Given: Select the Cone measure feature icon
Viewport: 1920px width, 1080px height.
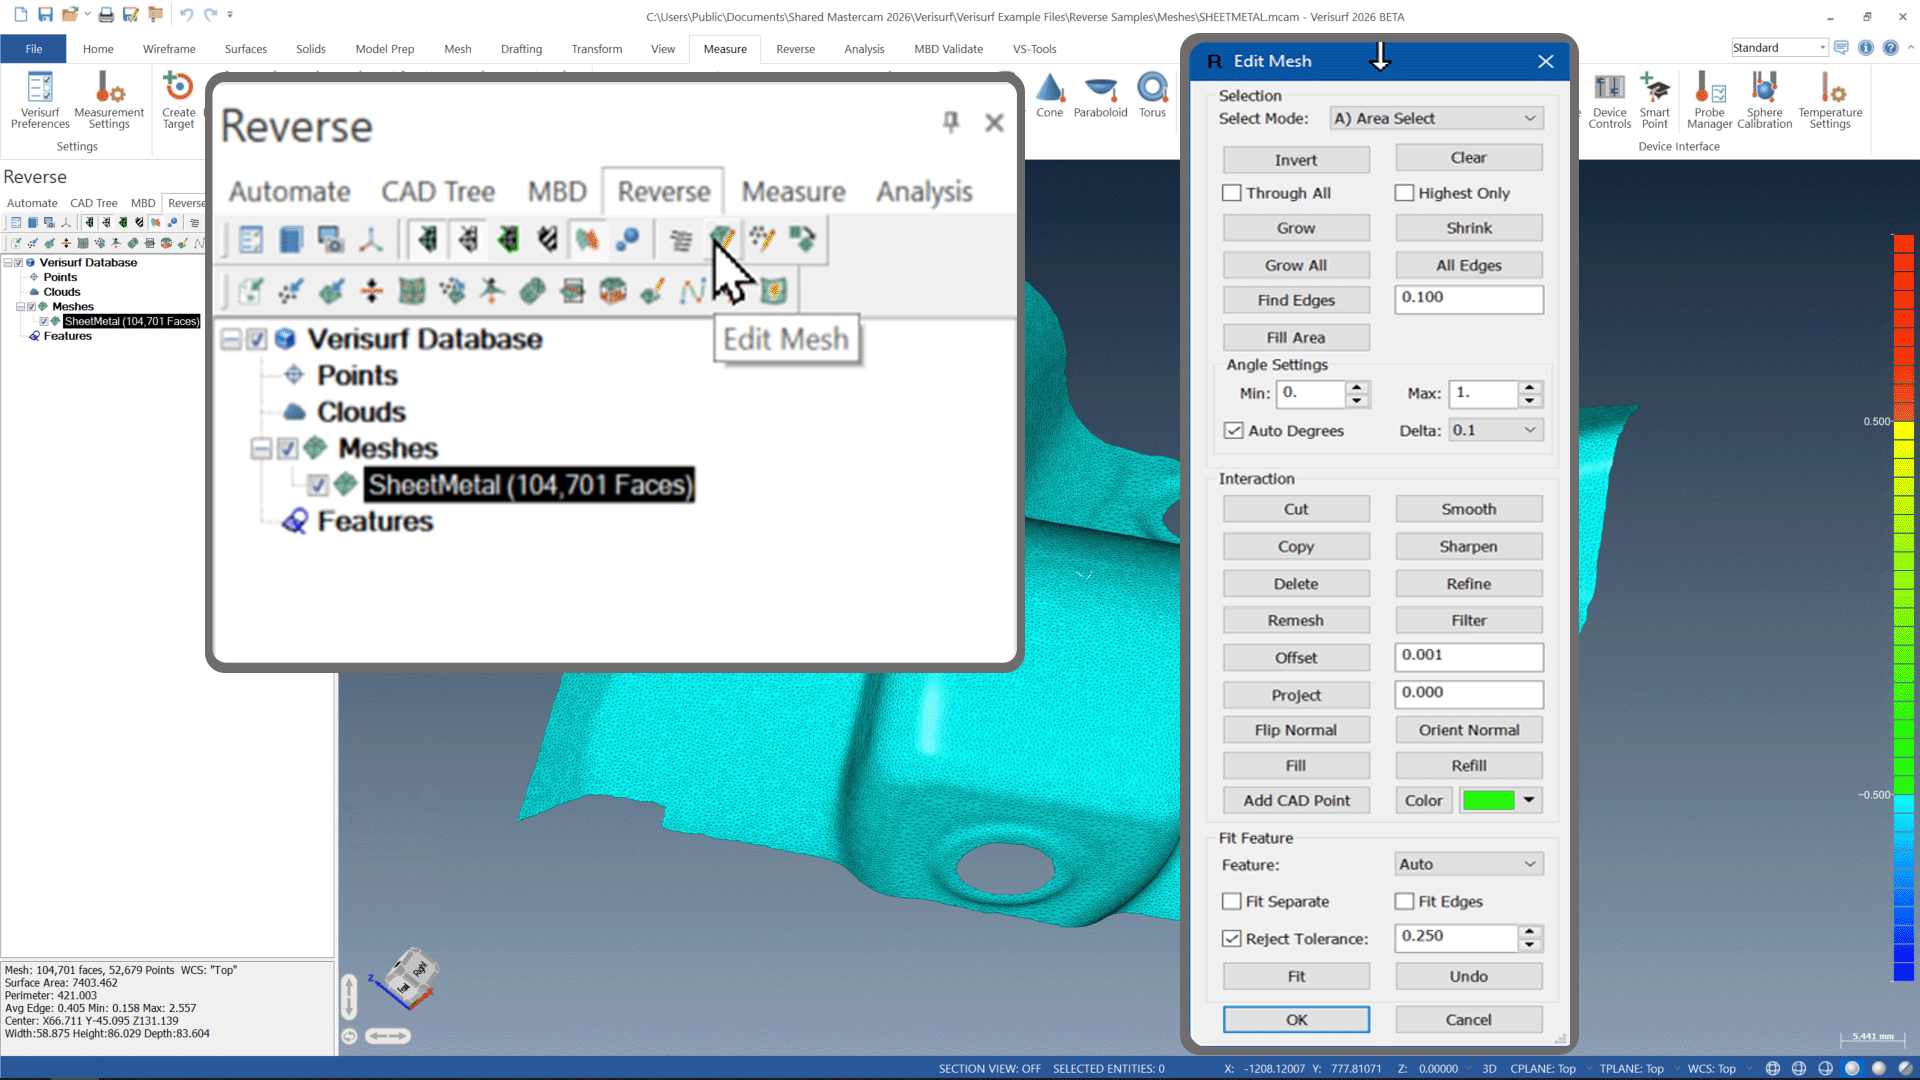Looking at the screenshot, I should tap(1050, 95).
